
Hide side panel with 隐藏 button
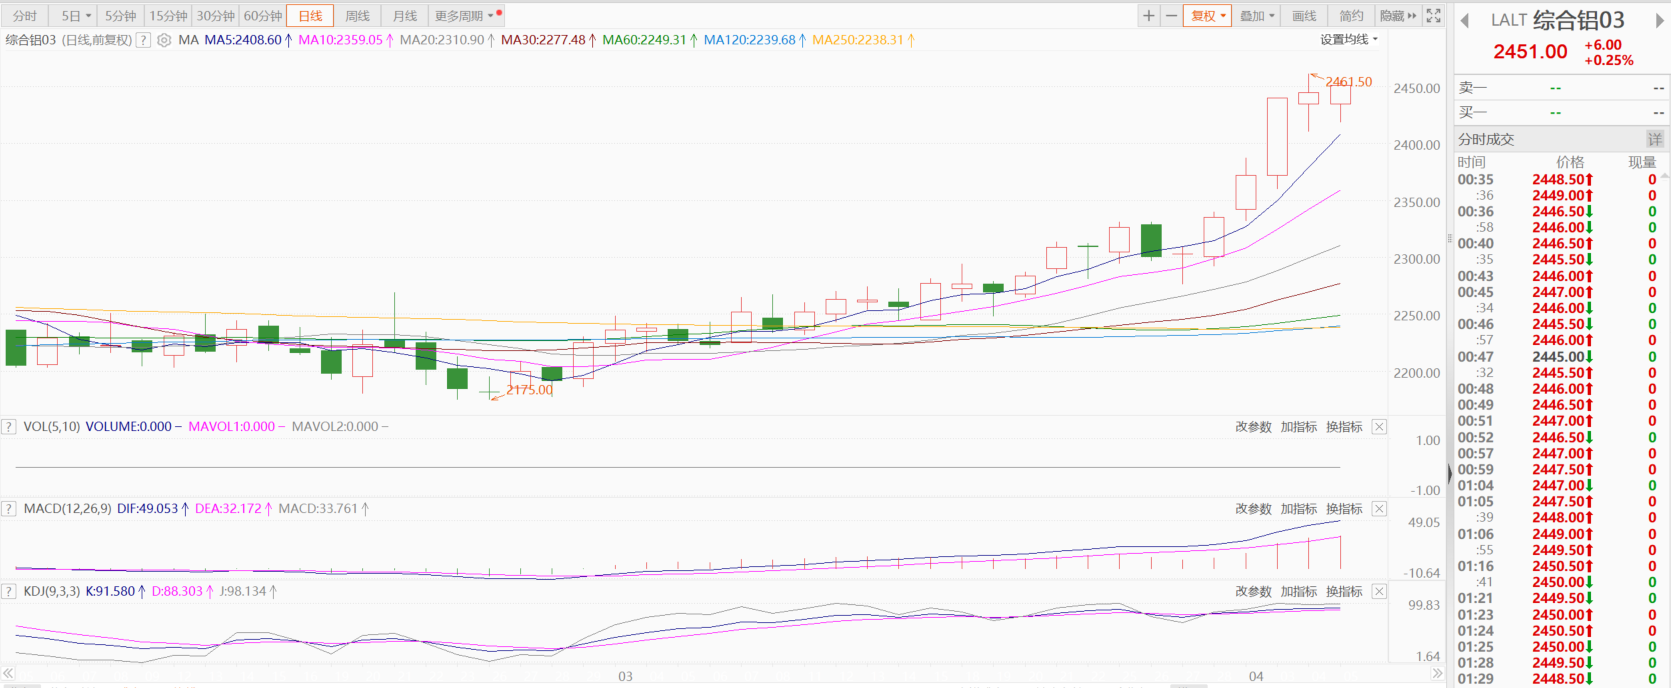click(1397, 16)
